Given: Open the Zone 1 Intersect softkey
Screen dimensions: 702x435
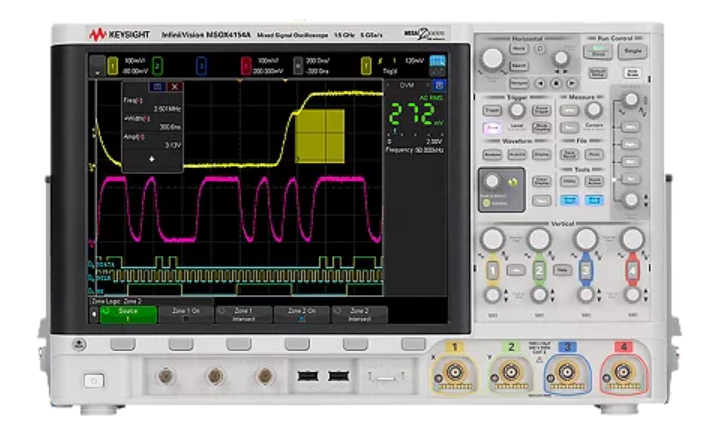Looking at the screenshot, I should click(244, 315).
